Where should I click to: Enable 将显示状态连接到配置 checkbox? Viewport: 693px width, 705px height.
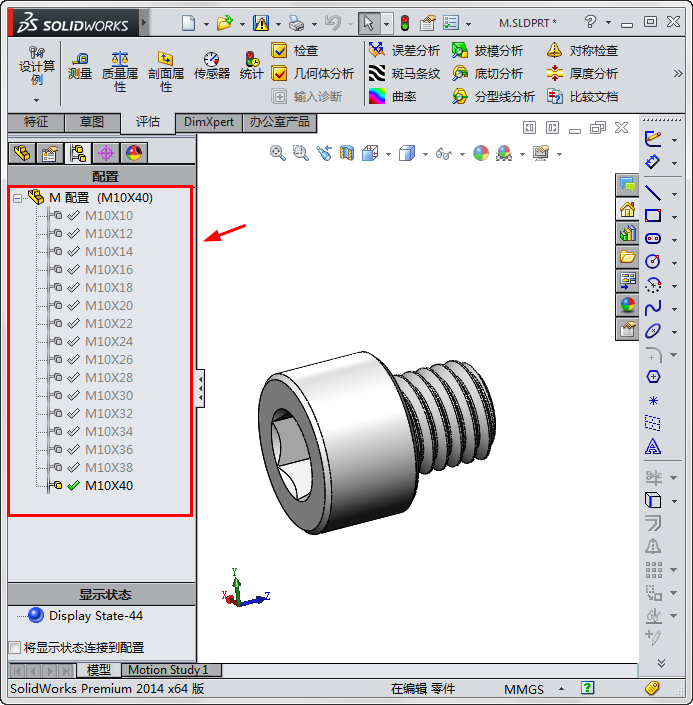pyautogui.click(x=14, y=647)
